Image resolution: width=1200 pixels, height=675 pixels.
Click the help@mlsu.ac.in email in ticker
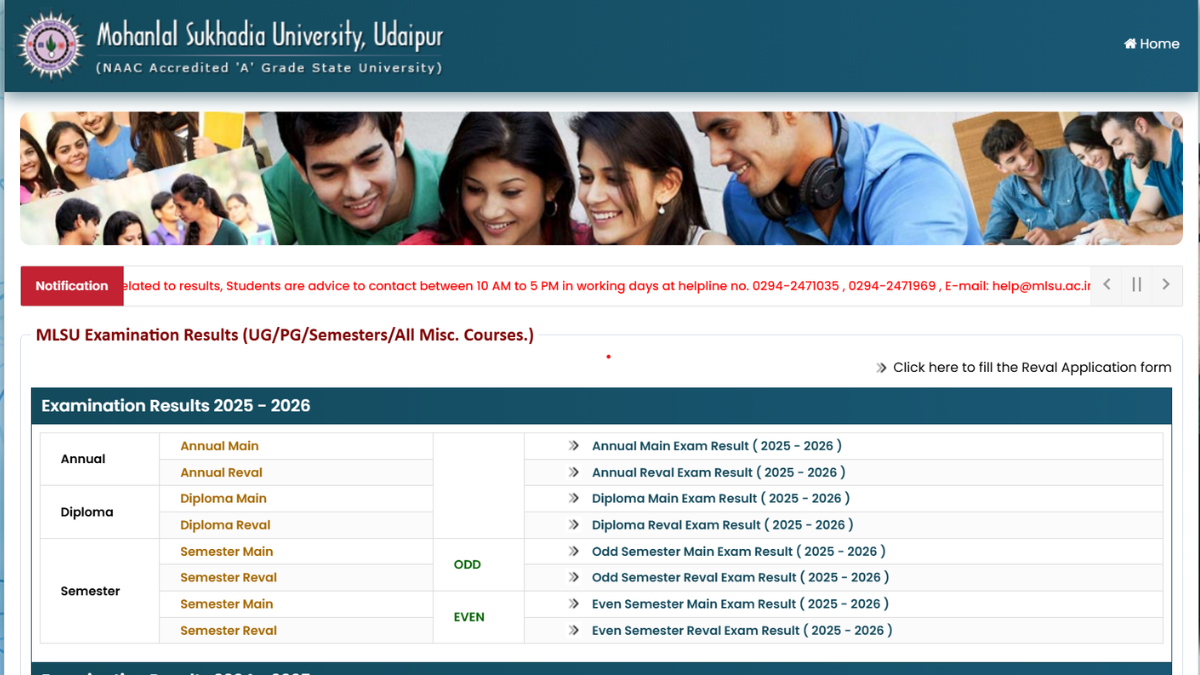coord(1041,286)
